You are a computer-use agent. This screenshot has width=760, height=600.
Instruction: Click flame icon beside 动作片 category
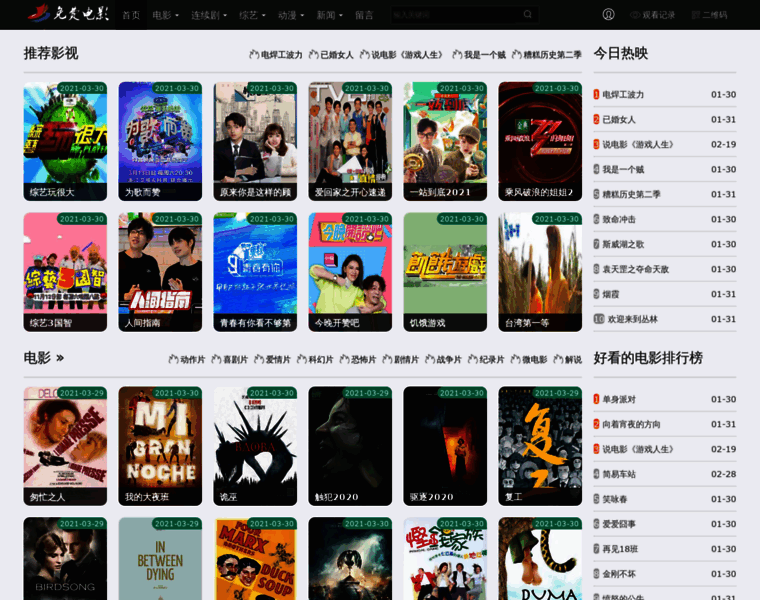point(173,359)
